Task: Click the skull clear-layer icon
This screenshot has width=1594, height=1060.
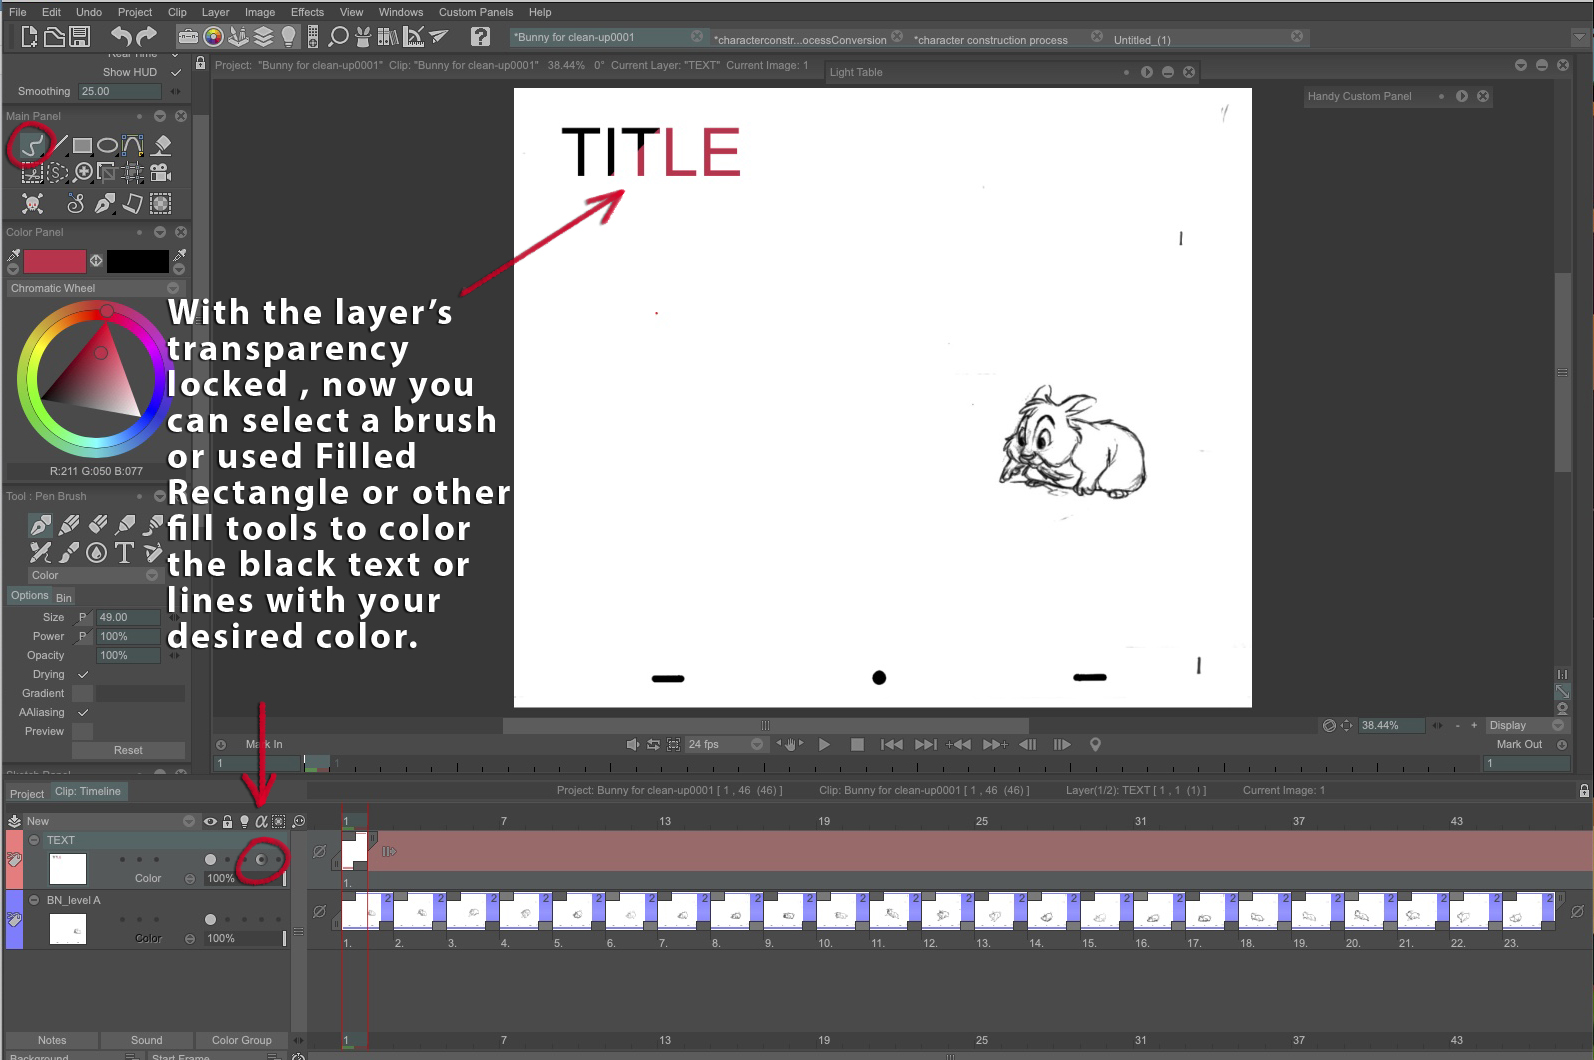Action: [32, 204]
